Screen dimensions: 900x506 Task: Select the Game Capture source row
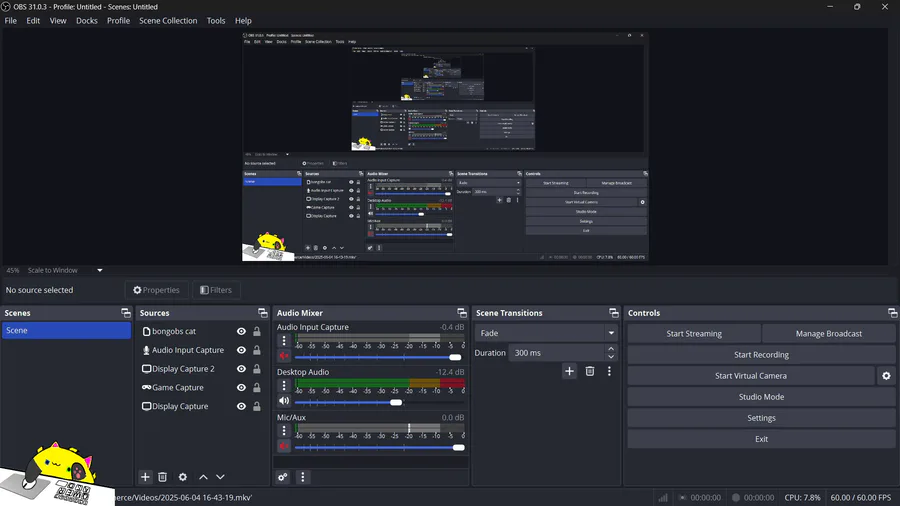[202, 388]
